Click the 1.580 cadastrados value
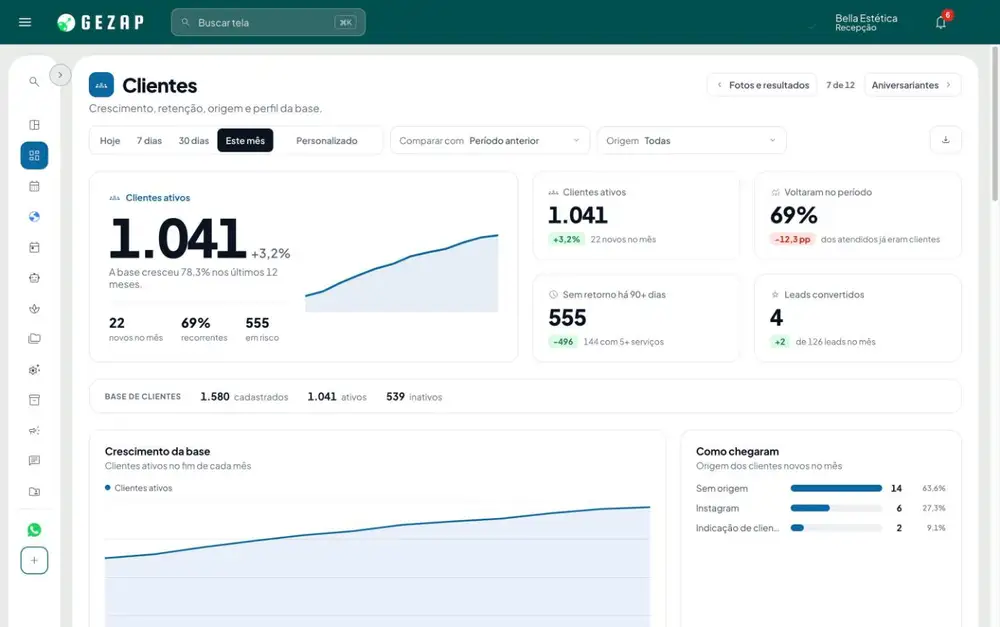Screen dimensions: 1000x627 [244, 397]
